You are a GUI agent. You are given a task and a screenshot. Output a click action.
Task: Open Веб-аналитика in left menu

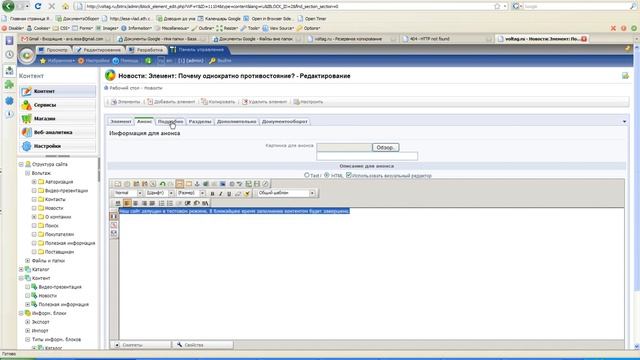58,132
